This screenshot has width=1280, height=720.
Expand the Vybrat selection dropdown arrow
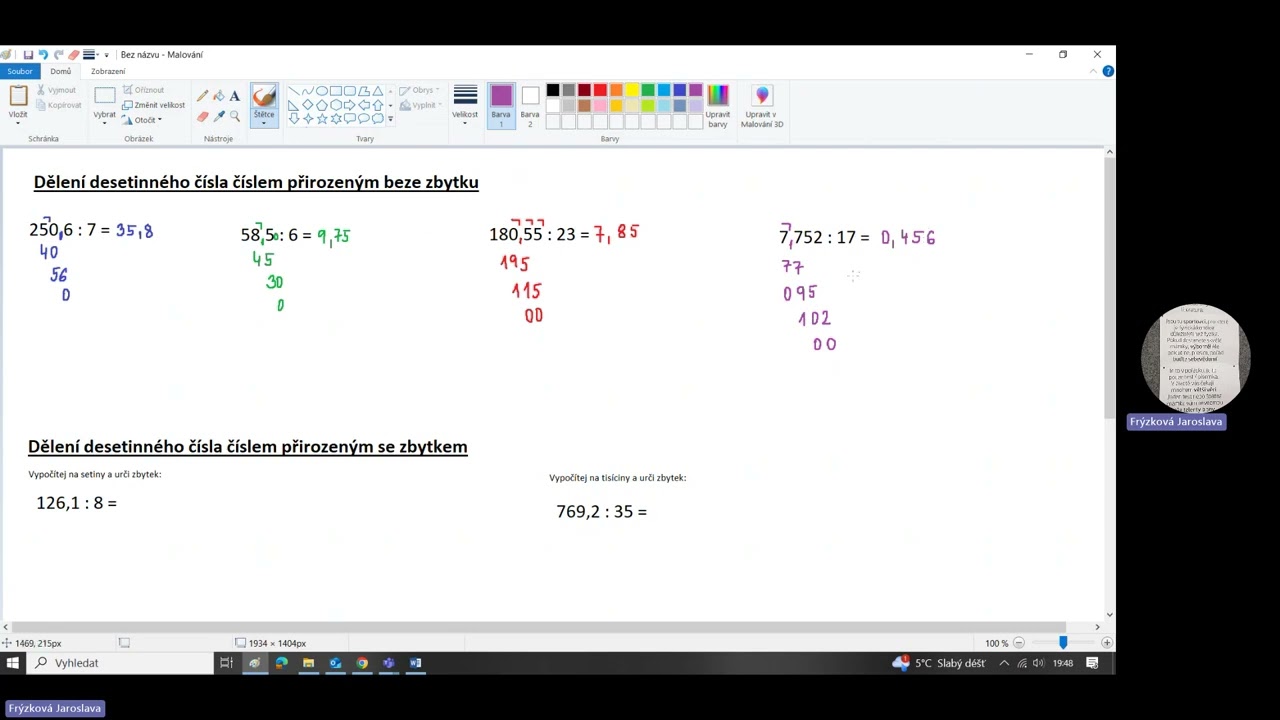click(x=105, y=123)
